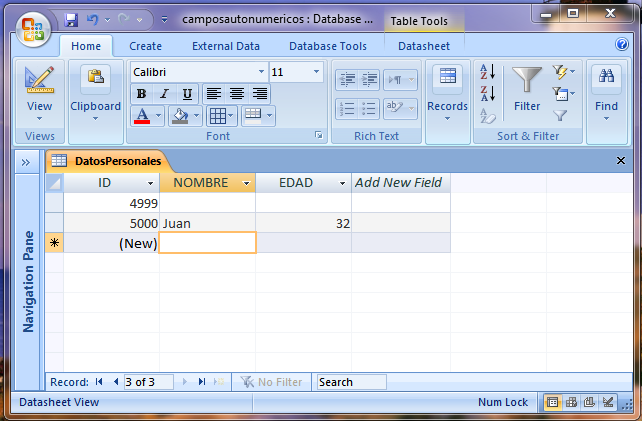Click the Records button
The image size is (642, 421).
[x=447, y=90]
